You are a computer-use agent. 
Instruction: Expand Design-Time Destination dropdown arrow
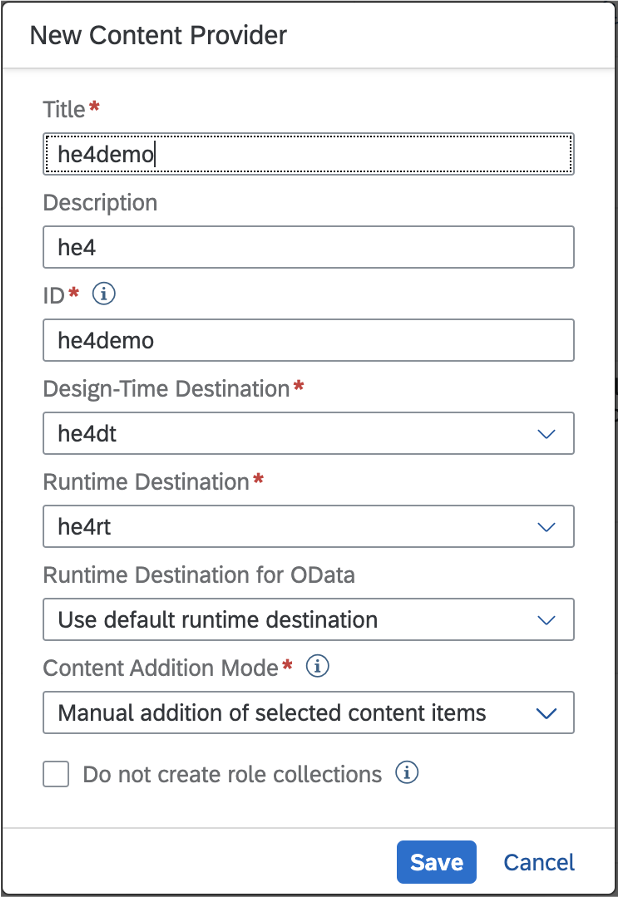point(546,434)
